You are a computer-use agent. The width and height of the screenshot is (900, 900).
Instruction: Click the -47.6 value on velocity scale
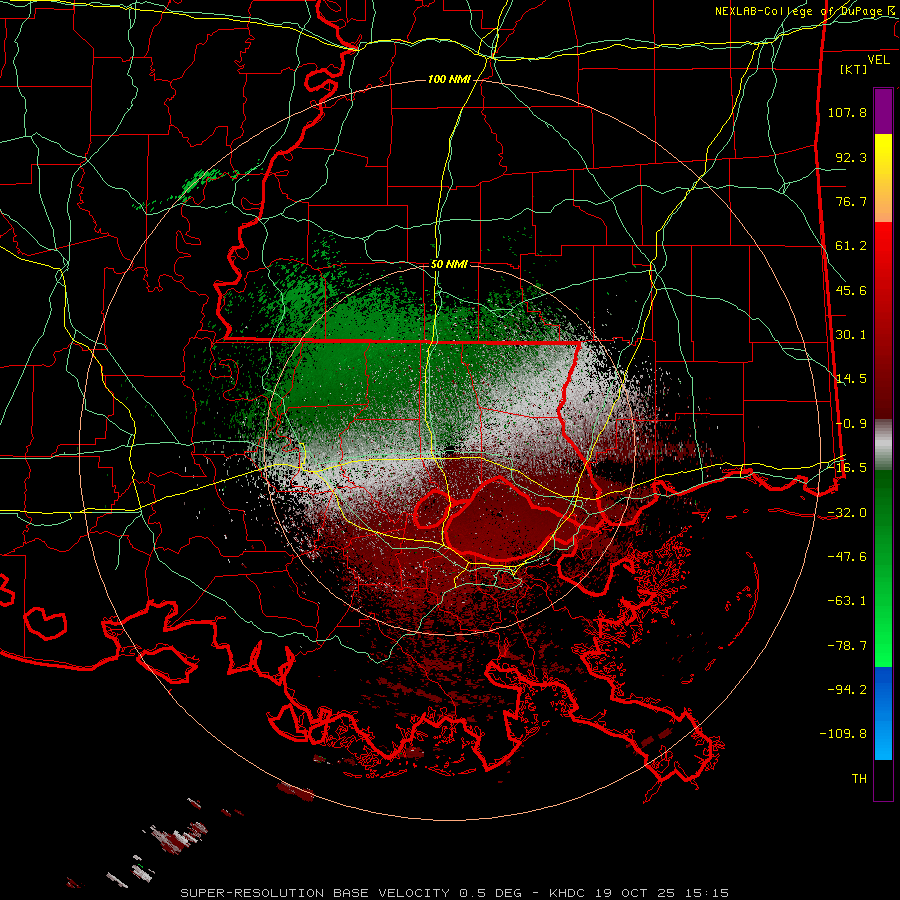tap(847, 557)
